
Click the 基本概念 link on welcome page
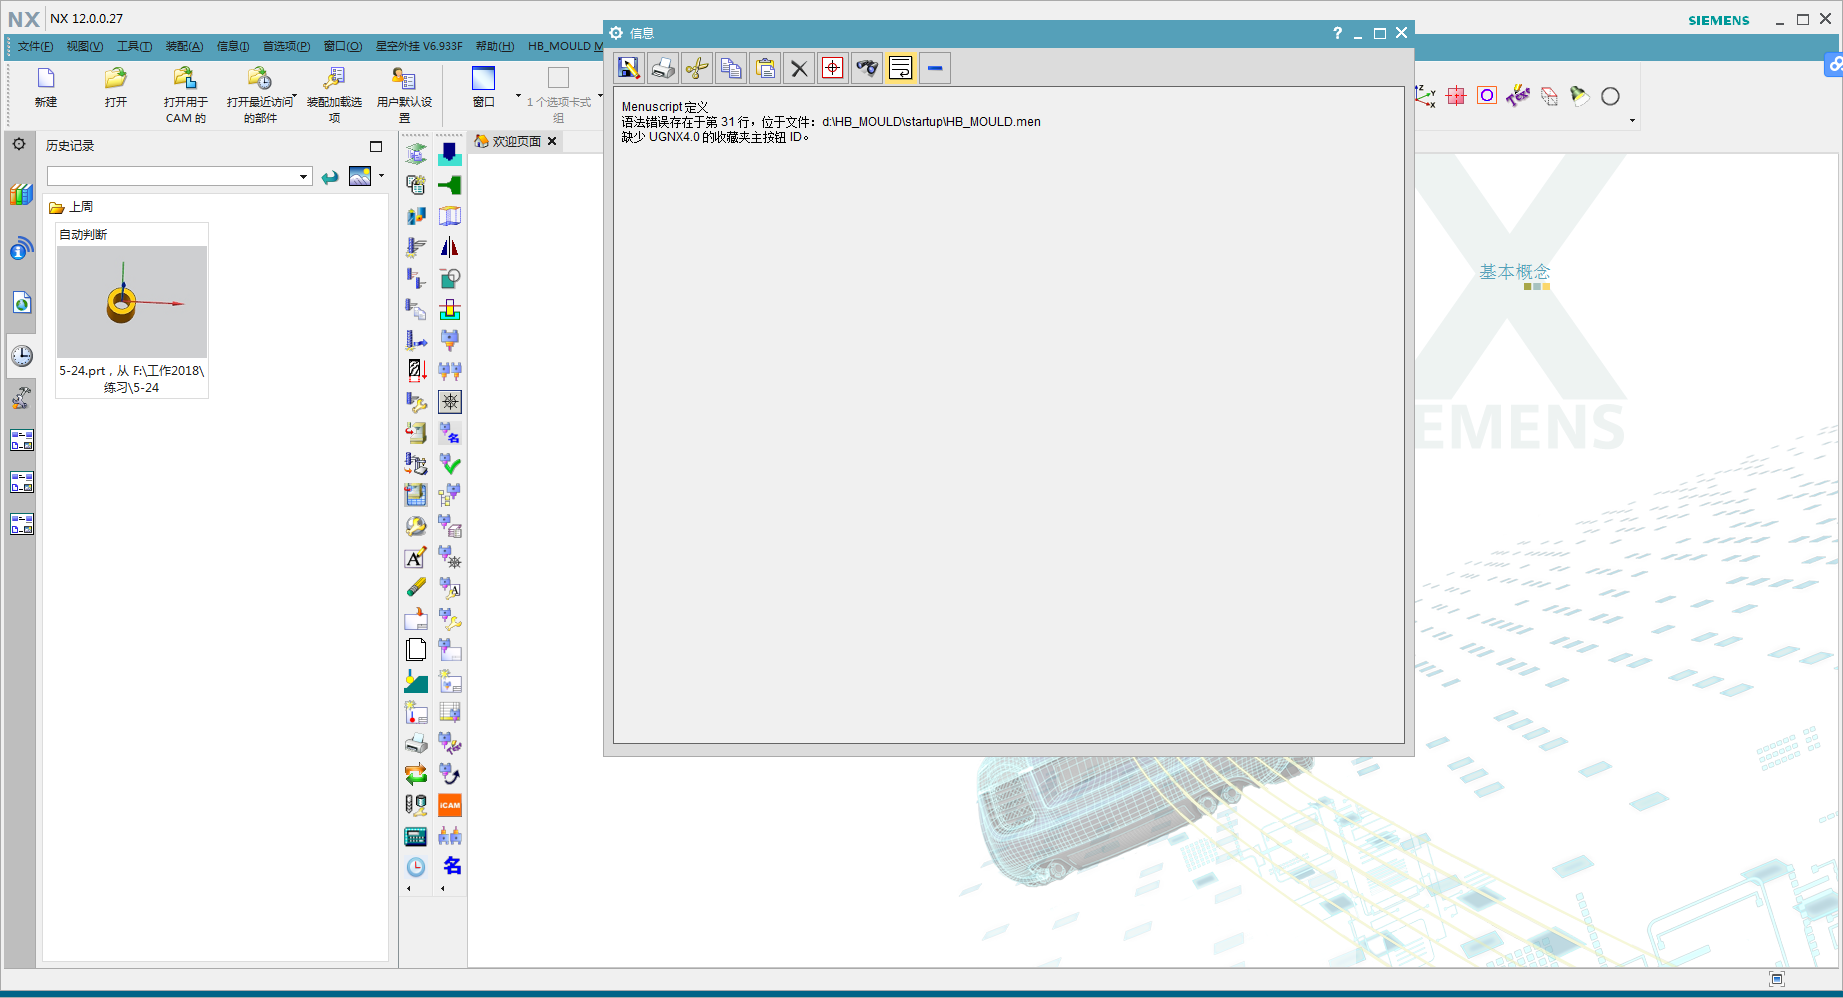point(1514,272)
